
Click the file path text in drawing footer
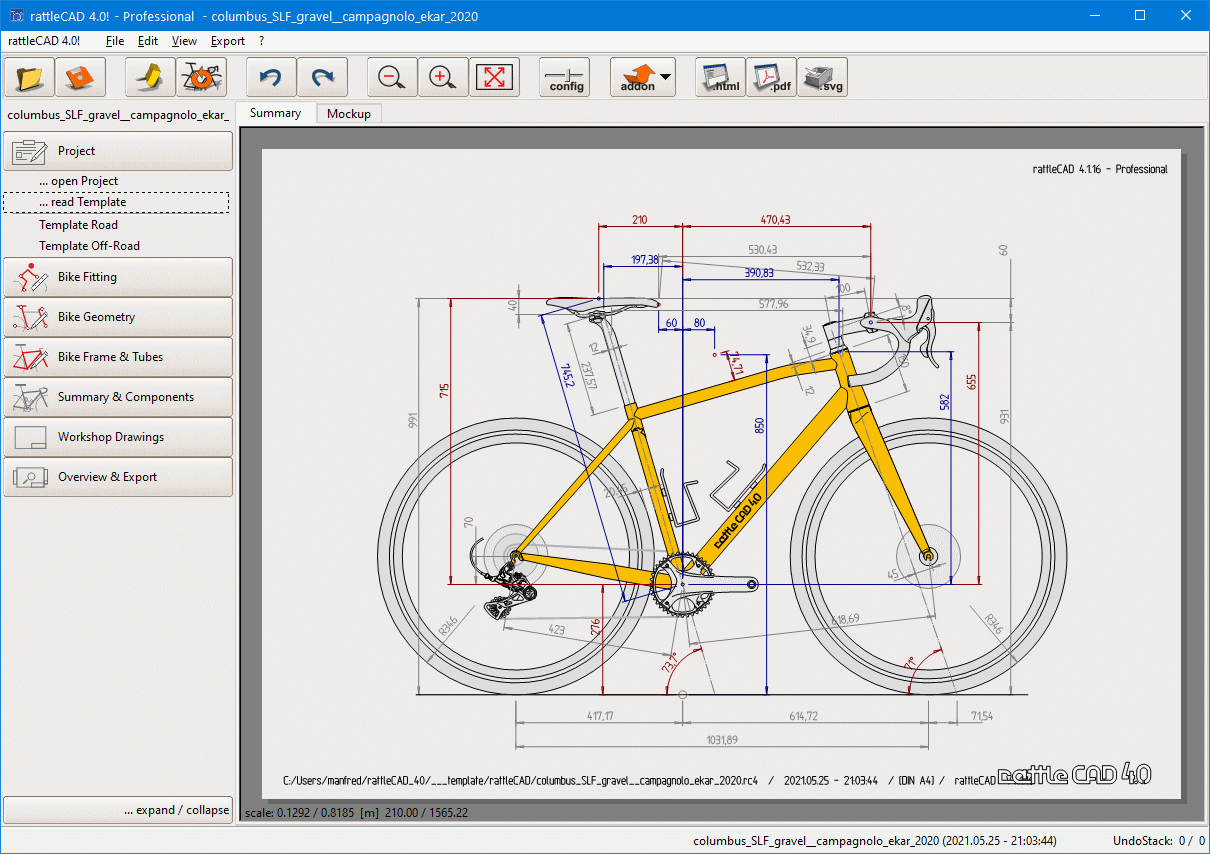coord(520,779)
